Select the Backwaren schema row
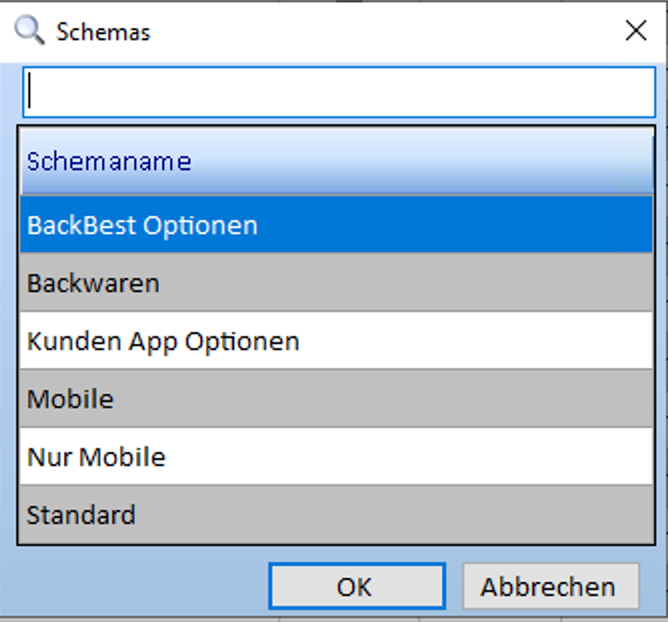The width and height of the screenshot is (668, 622). click(337, 283)
